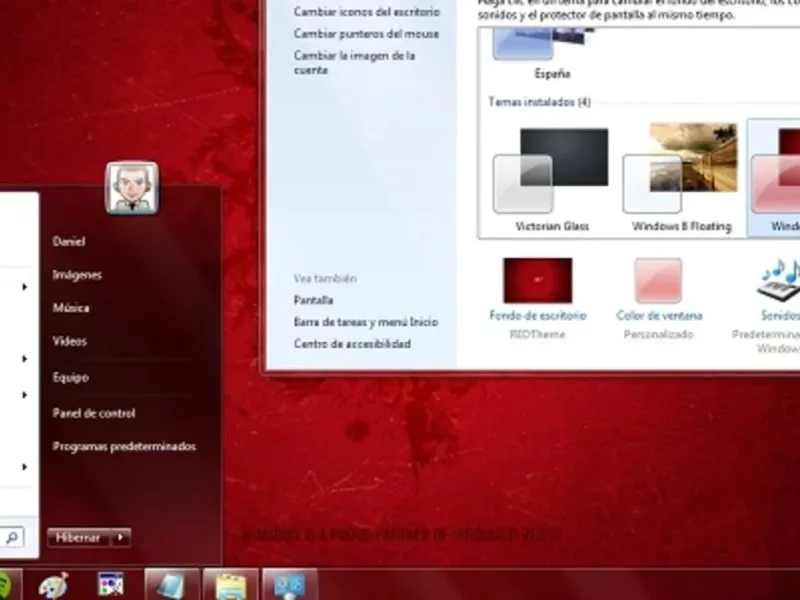Switch to Personalization window taskbar icon

290,585
